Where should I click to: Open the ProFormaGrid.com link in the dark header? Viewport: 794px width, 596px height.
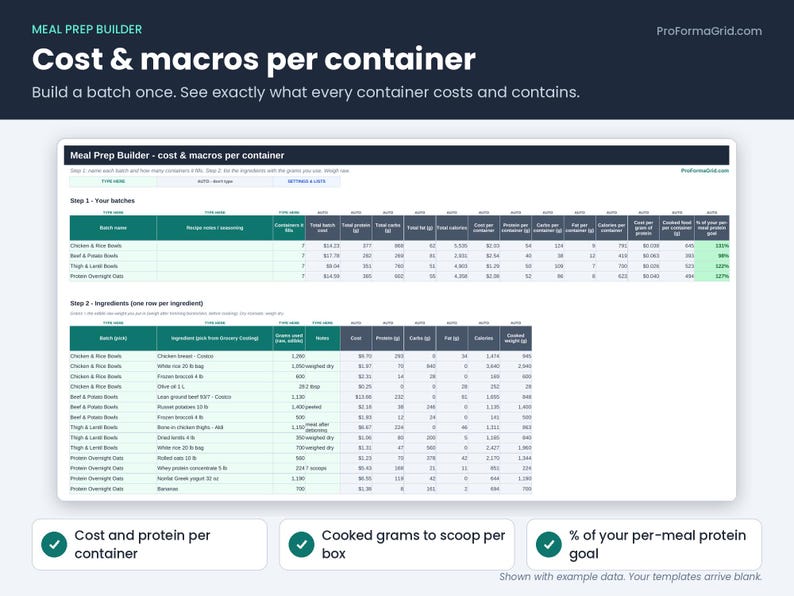[x=709, y=31]
